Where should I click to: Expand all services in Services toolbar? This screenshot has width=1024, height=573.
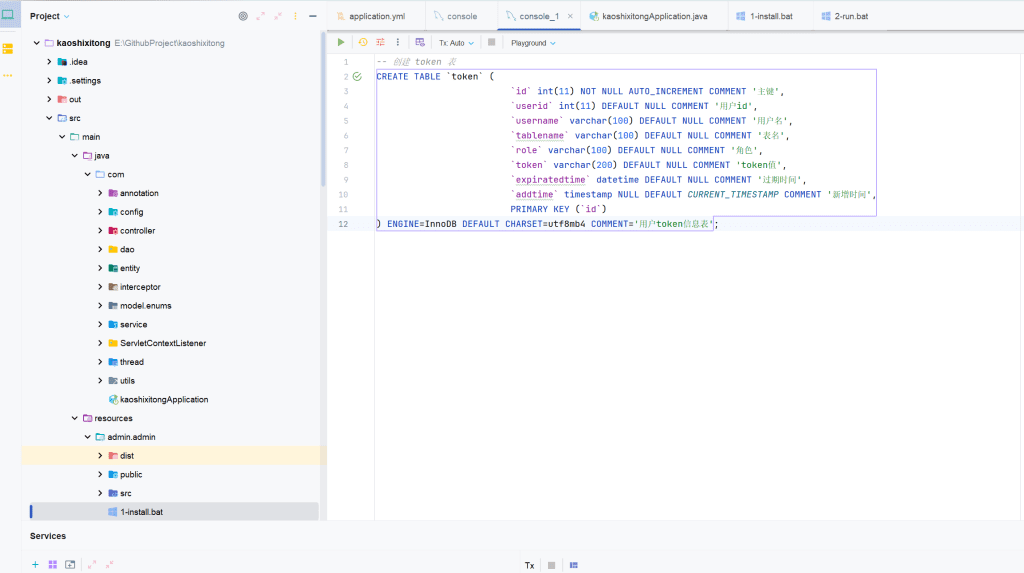click(92, 565)
